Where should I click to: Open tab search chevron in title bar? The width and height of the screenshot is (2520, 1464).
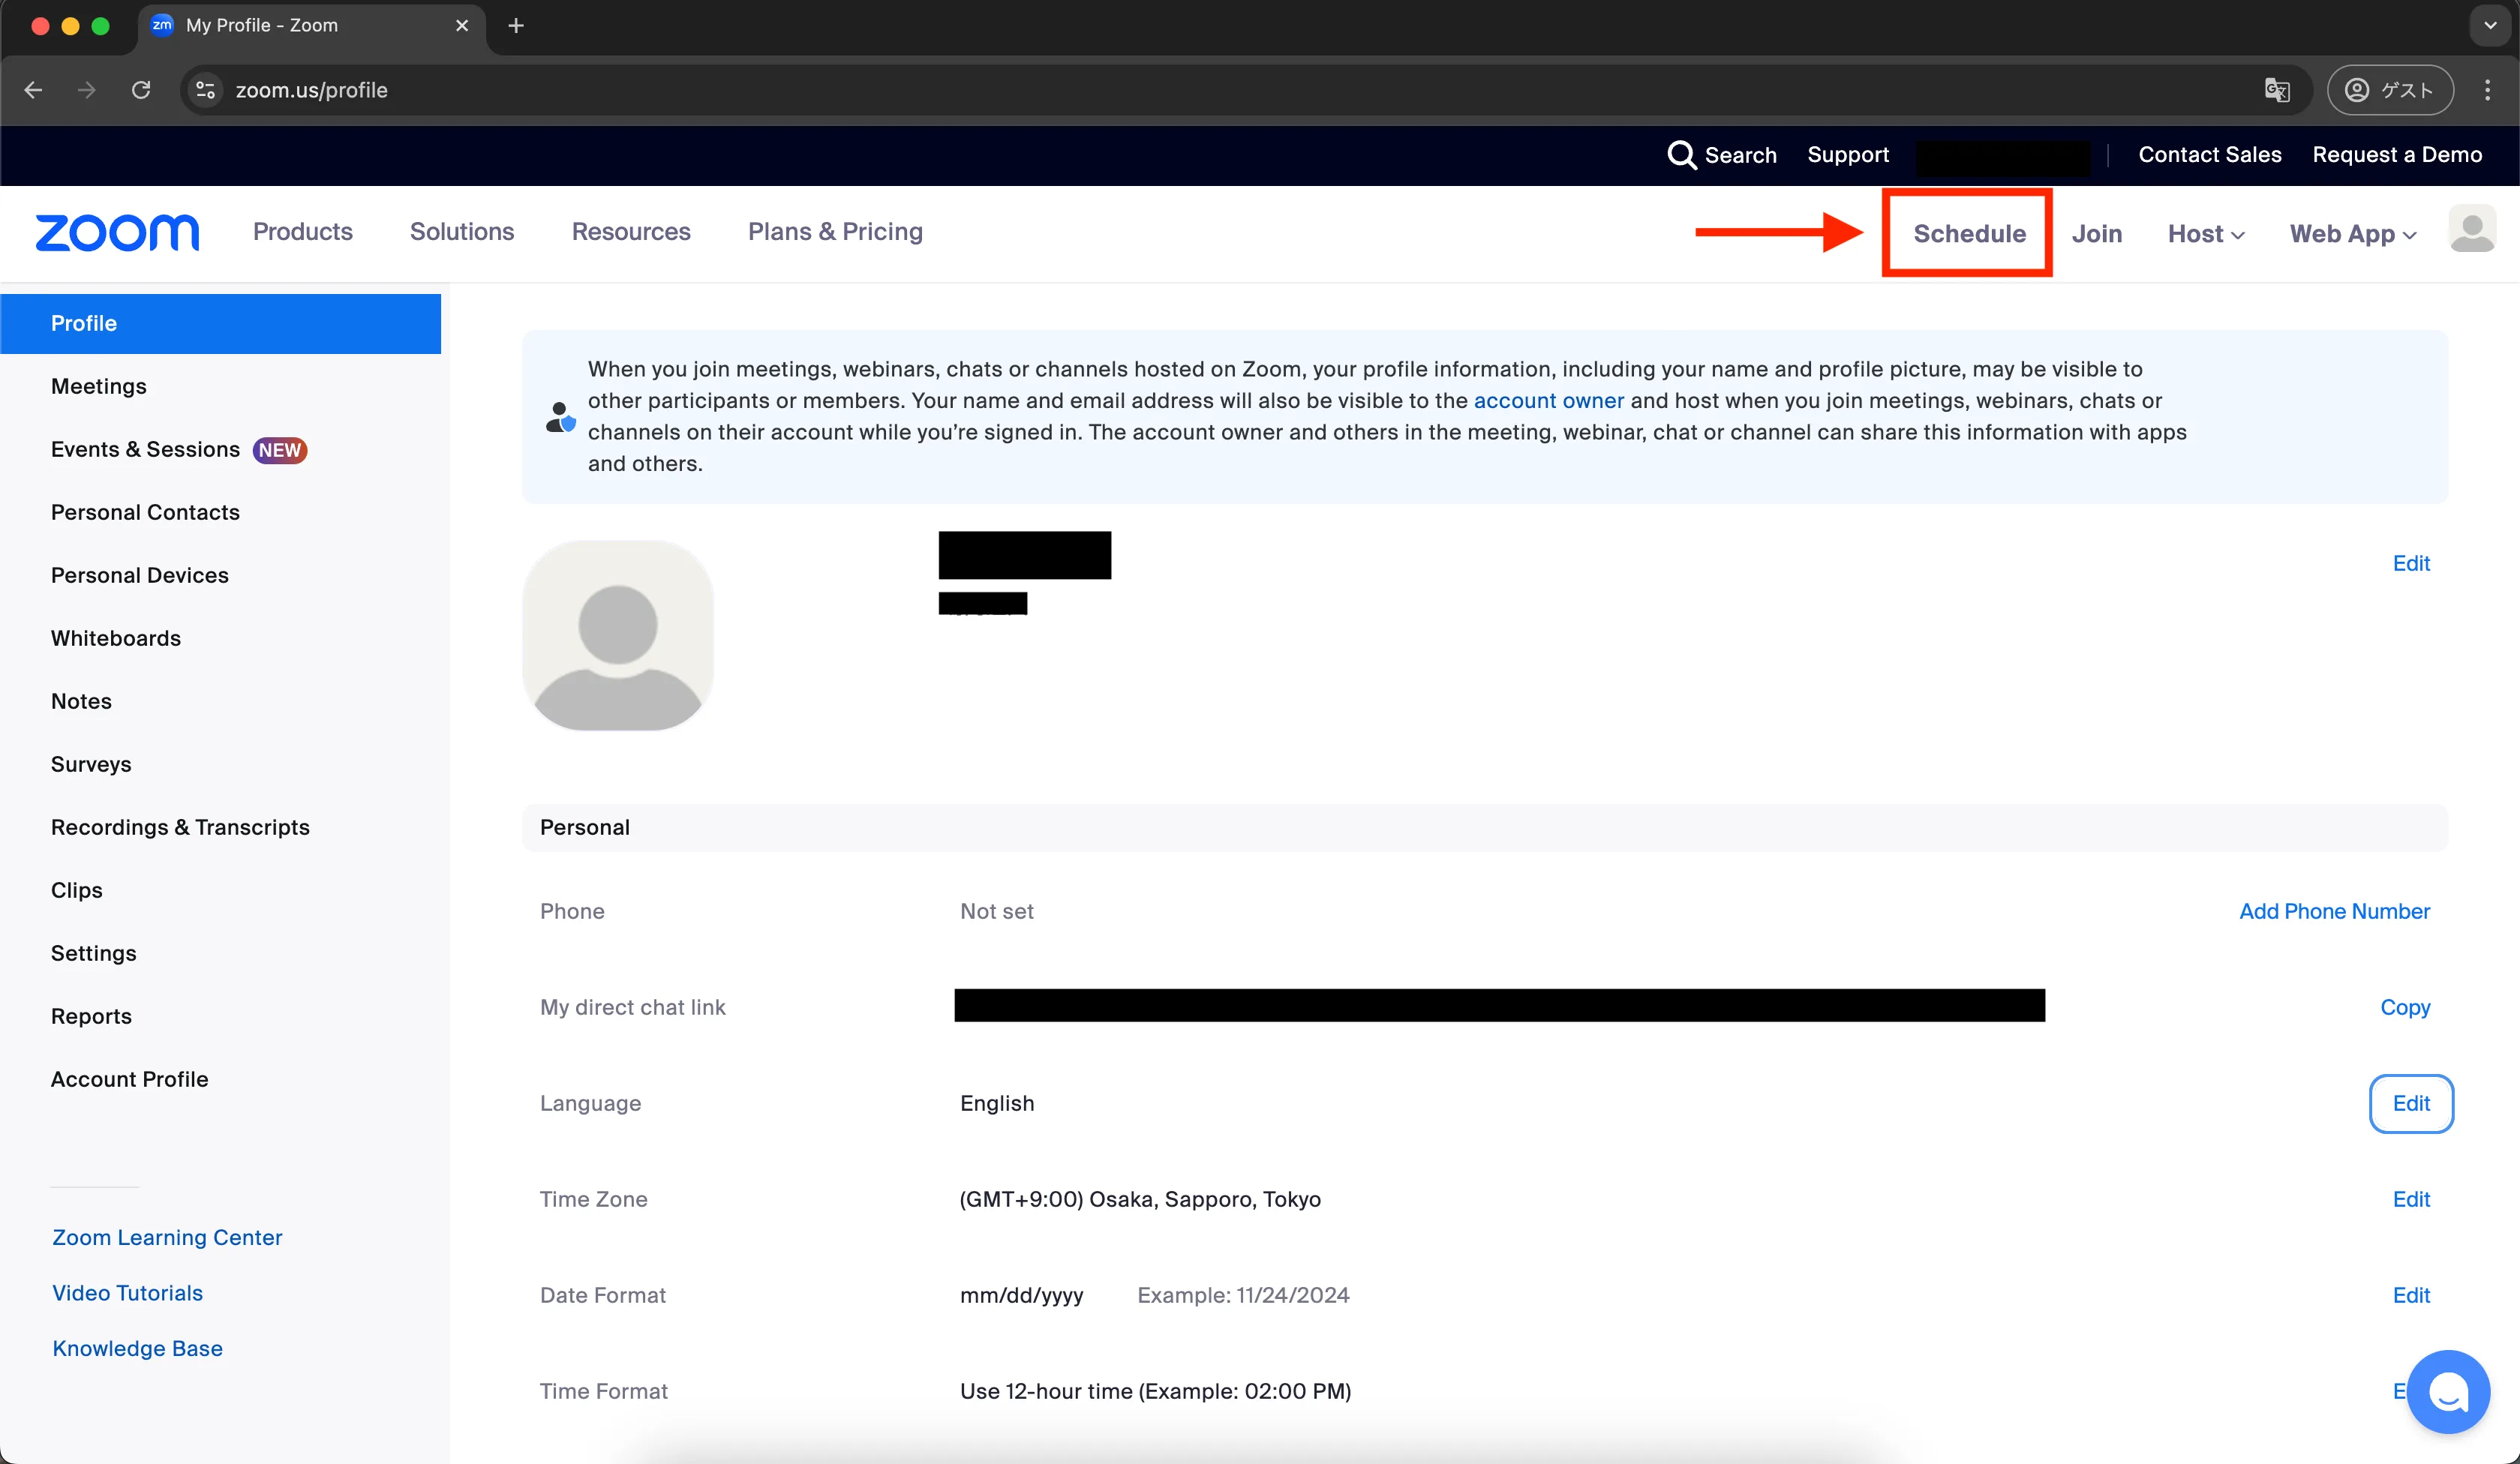pyautogui.click(x=2490, y=26)
